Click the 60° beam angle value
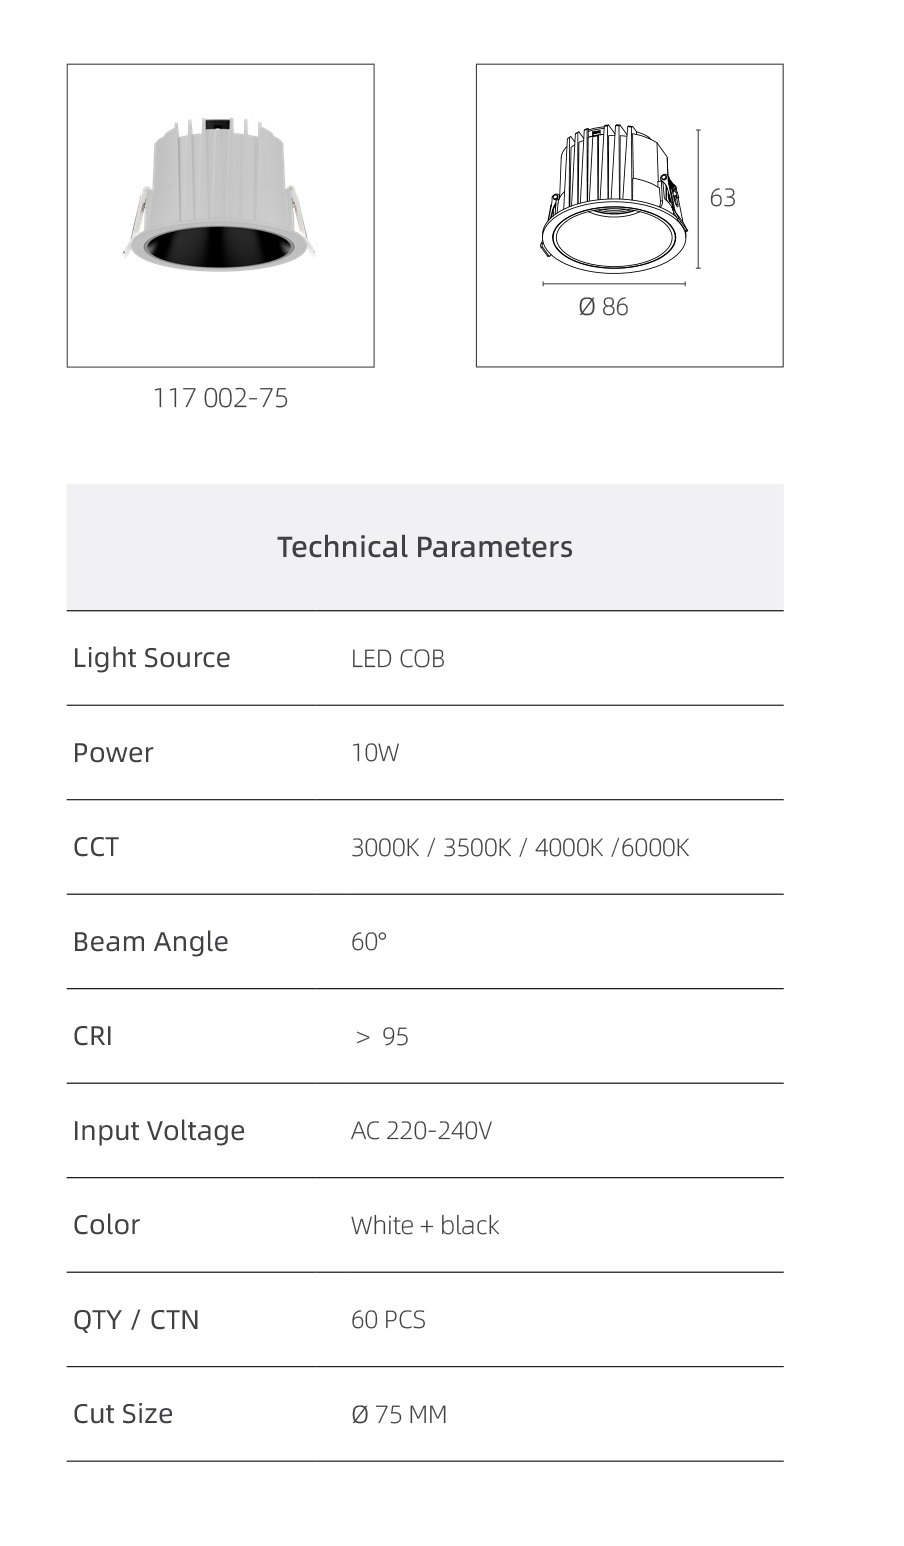Viewport: 904px width, 1546px height. click(x=368, y=942)
